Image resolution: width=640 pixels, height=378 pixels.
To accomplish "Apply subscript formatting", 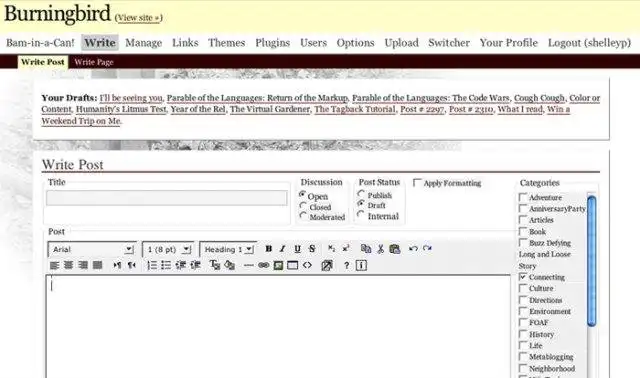I will point(331,249).
